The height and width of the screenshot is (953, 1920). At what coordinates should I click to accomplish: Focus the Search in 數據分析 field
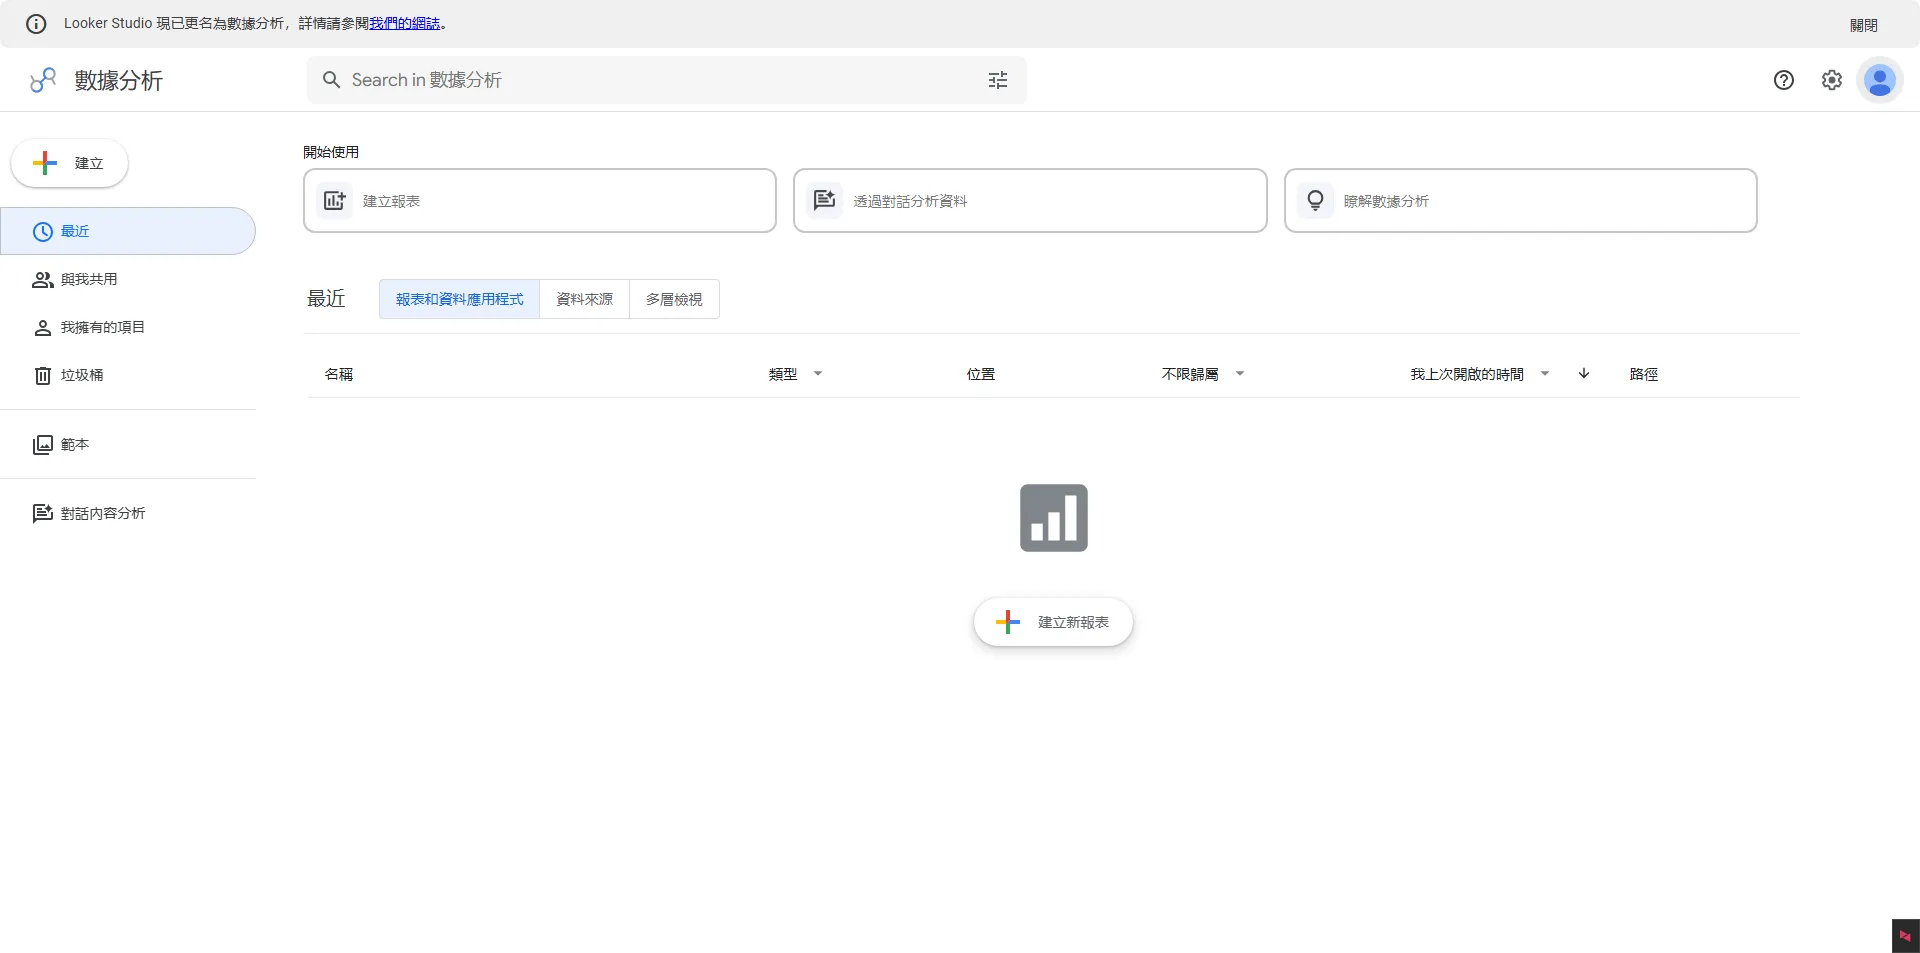coord(666,80)
